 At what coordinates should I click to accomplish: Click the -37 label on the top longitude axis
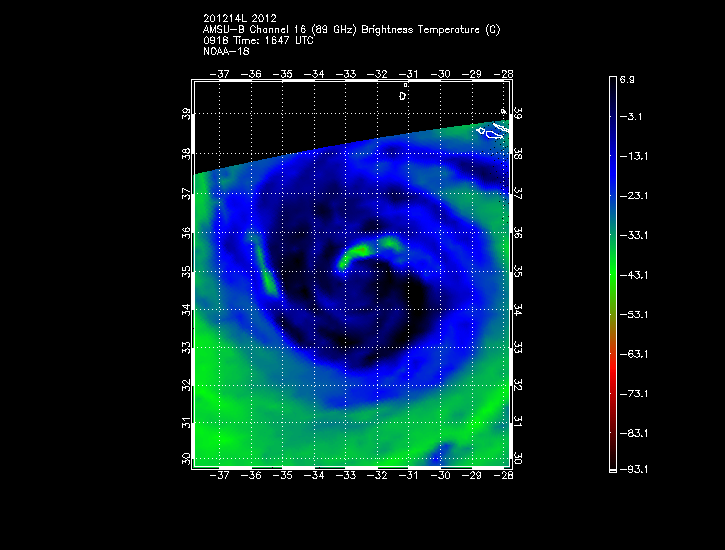[220, 74]
